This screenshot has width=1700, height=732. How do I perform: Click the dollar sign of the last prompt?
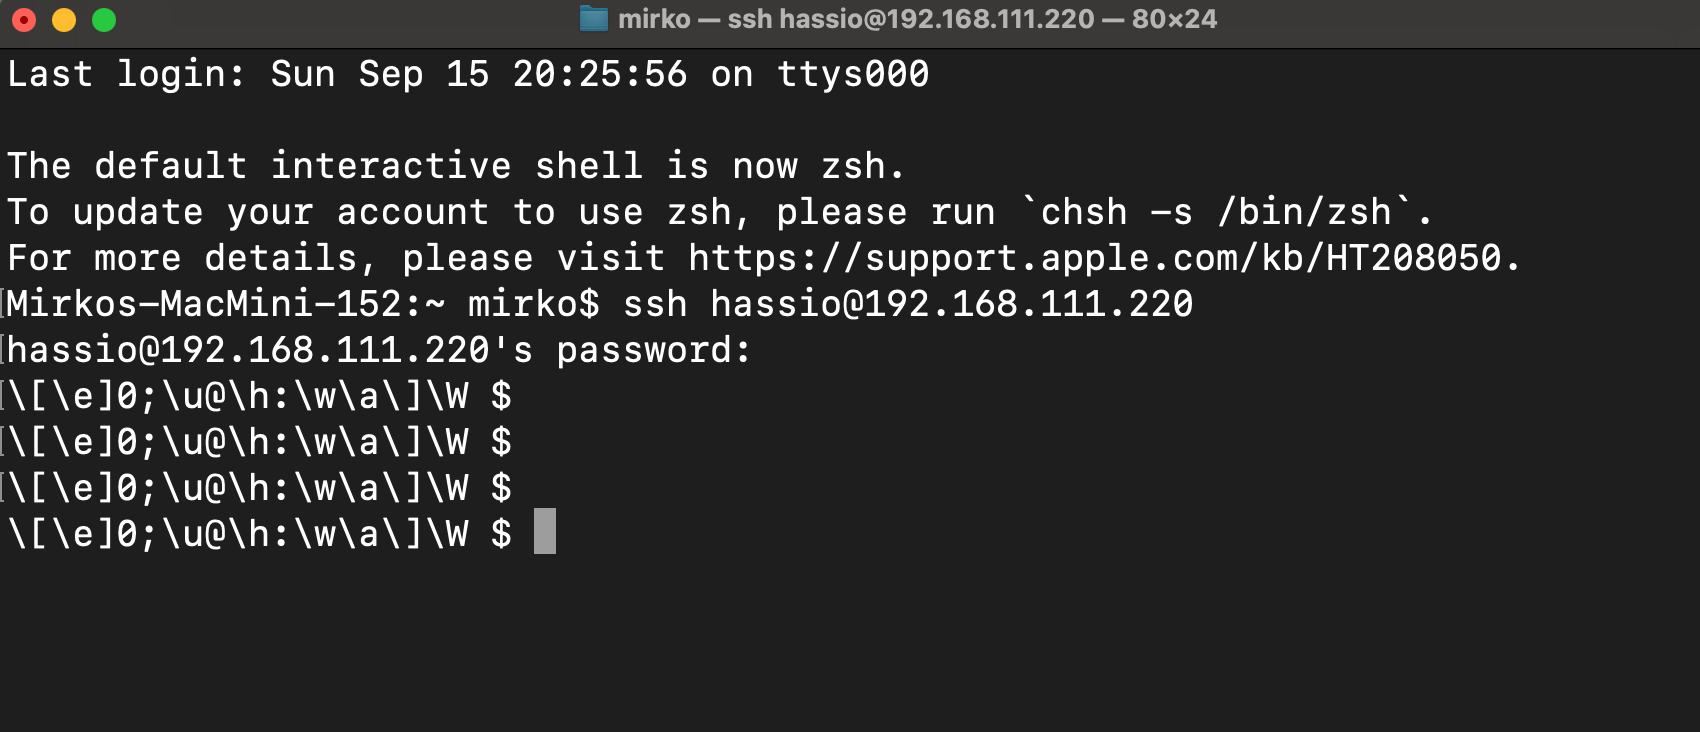pos(501,534)
